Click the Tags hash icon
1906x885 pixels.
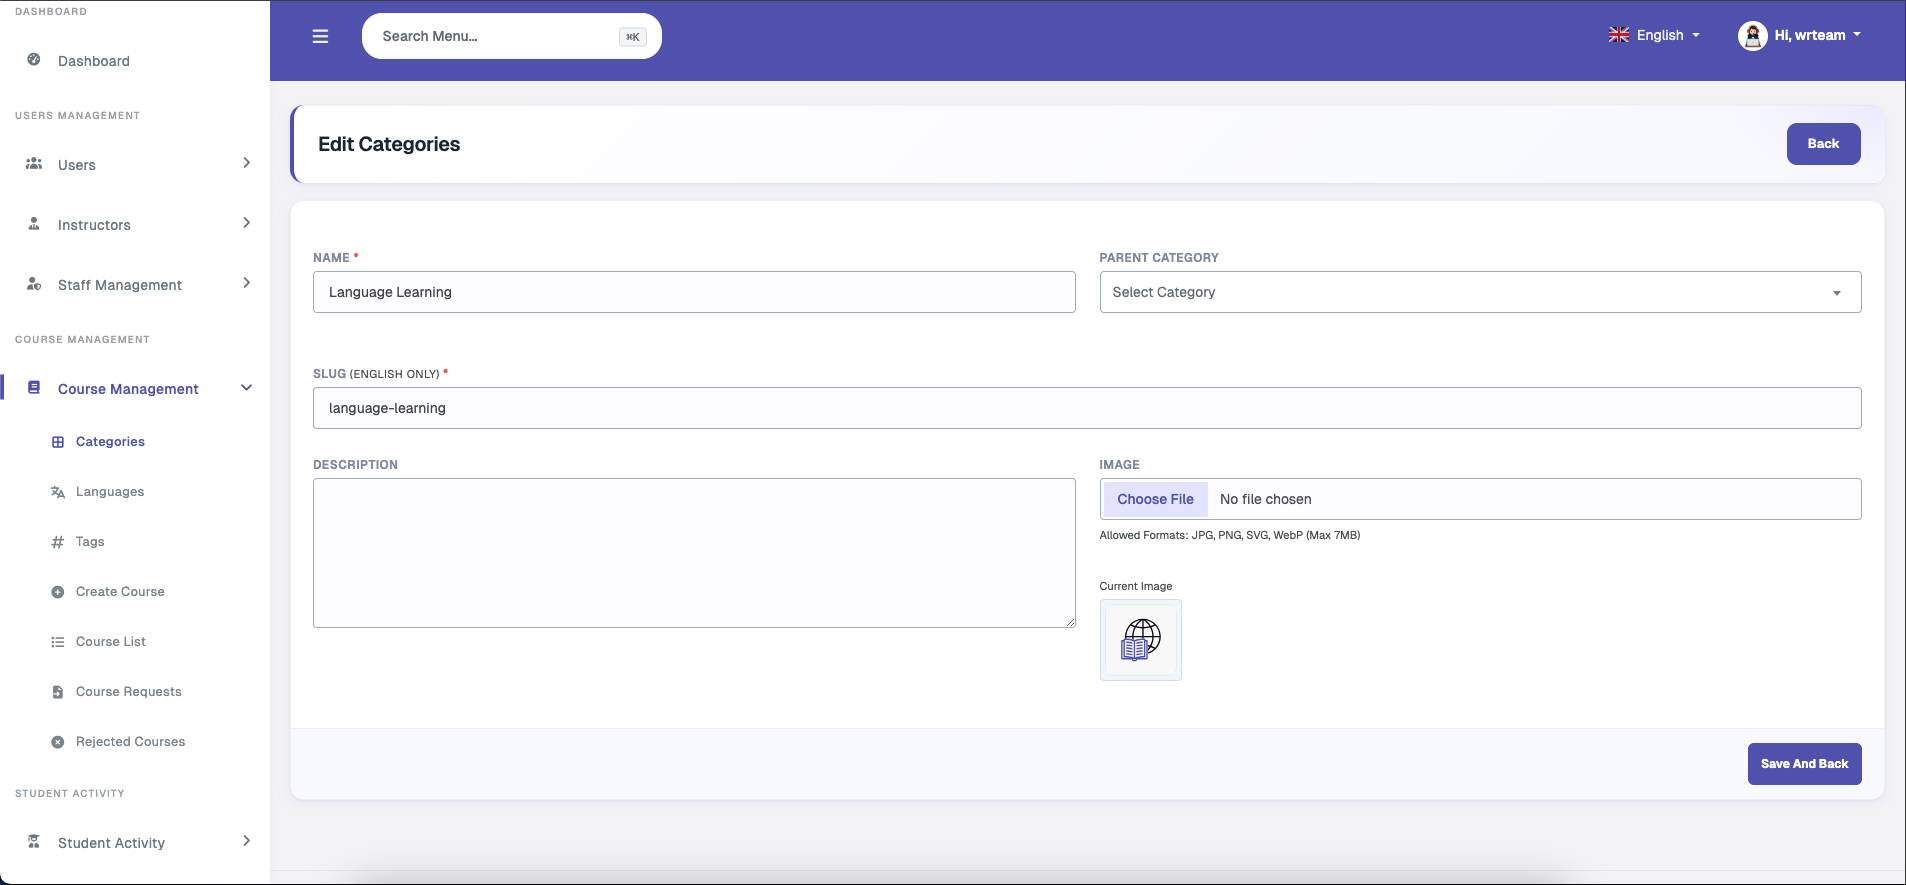pyautogui.click(x=58, y=542)
